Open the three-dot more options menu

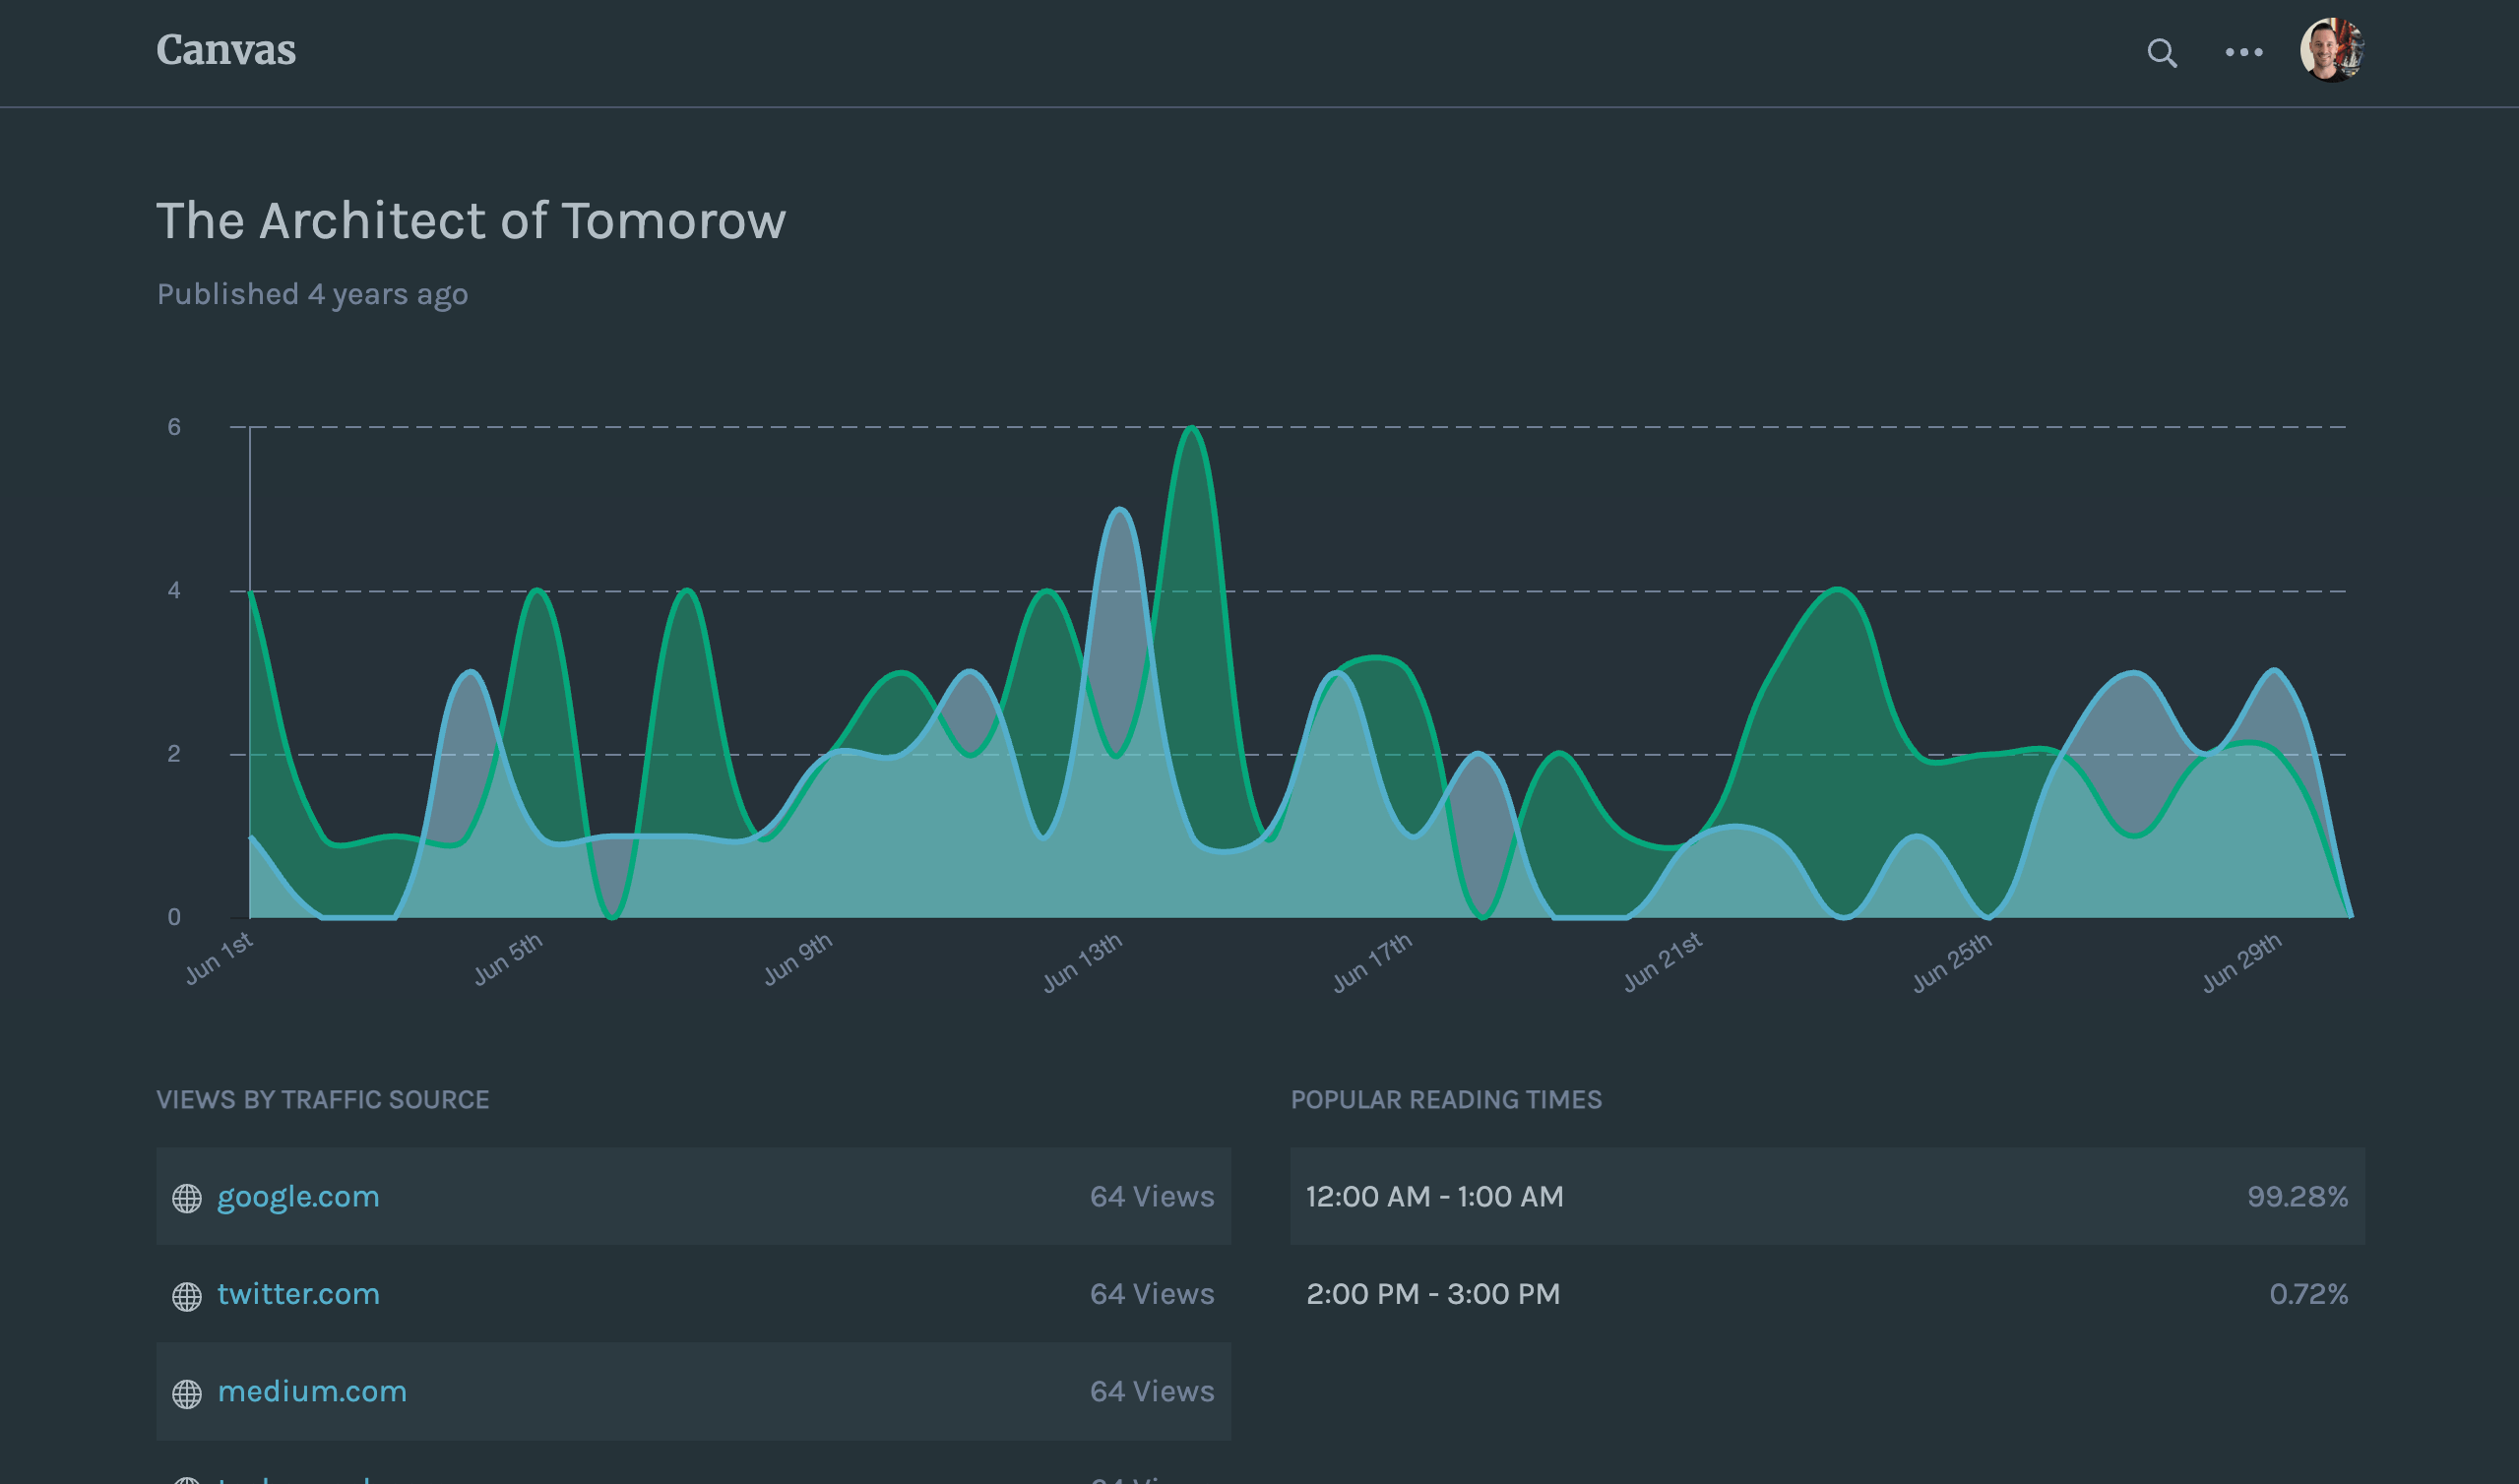(x=2243, y=52)
